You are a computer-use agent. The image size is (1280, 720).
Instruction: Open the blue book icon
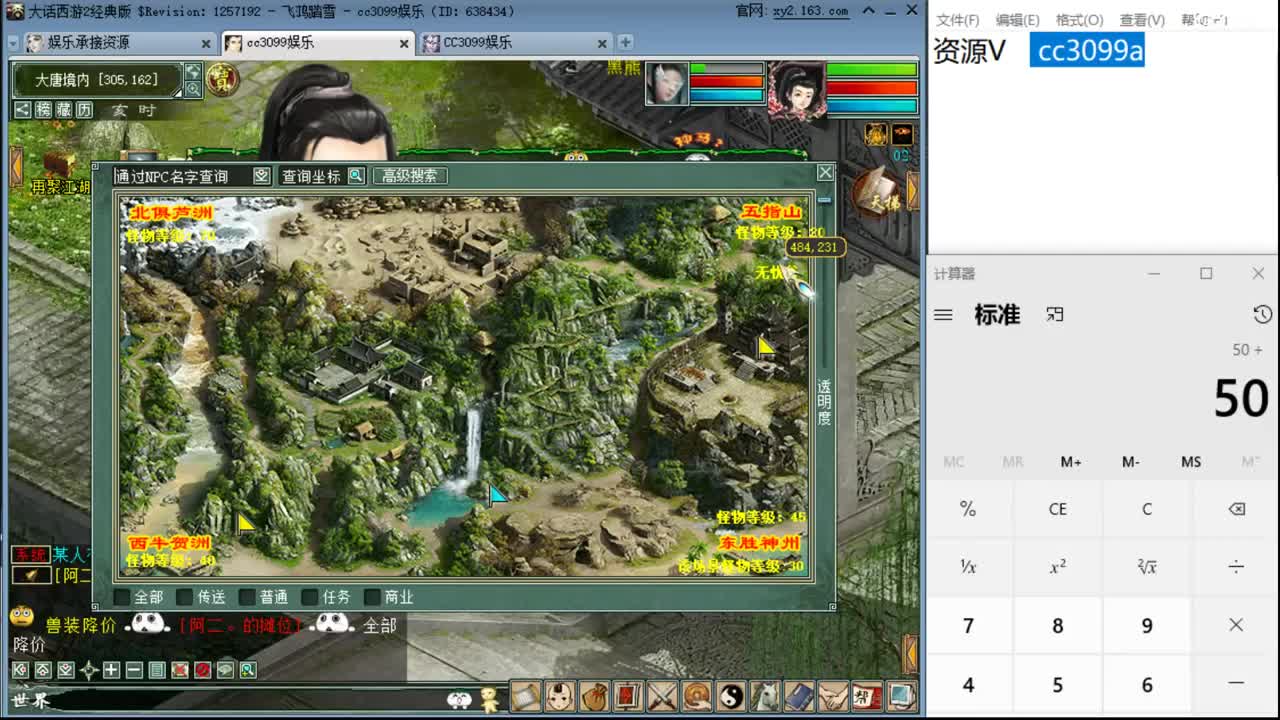(x=799, y=696)
